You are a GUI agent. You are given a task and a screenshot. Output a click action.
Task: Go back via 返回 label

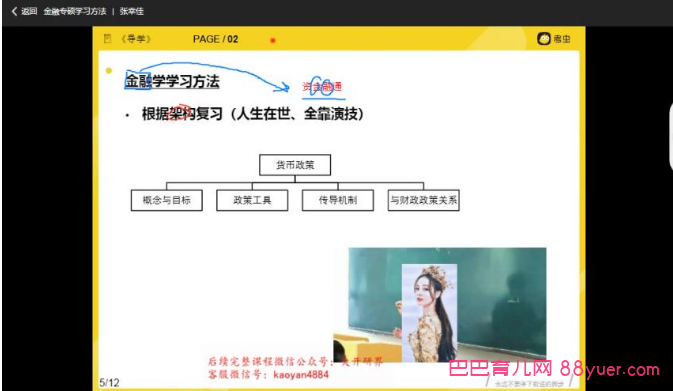point(29,12)
